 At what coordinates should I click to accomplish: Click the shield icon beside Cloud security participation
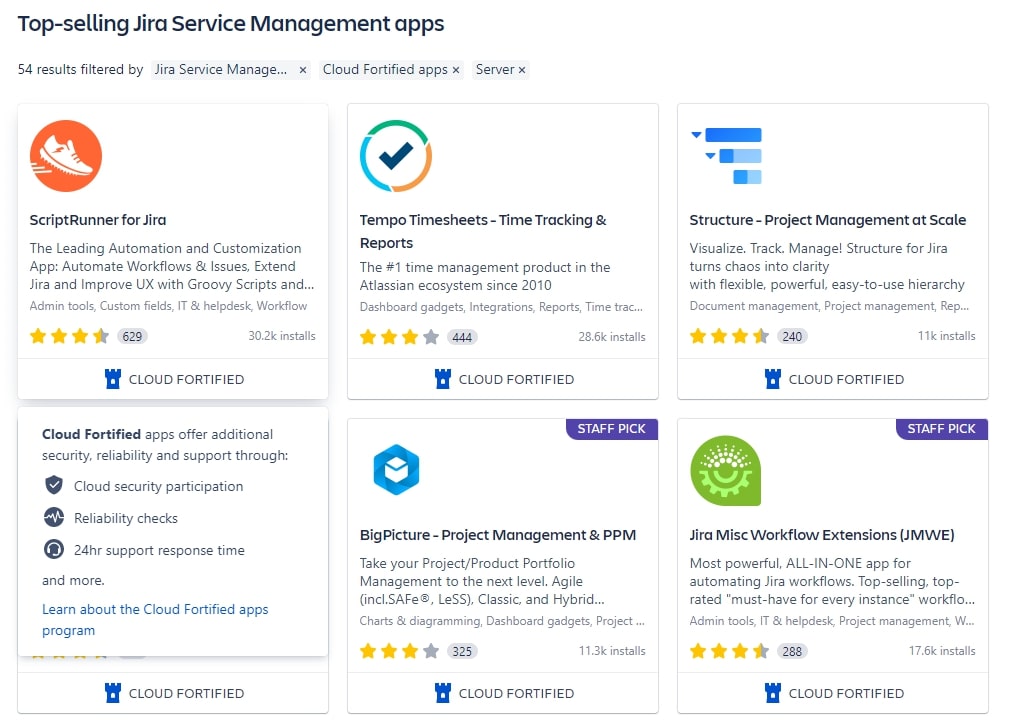[x=54, y=486]
